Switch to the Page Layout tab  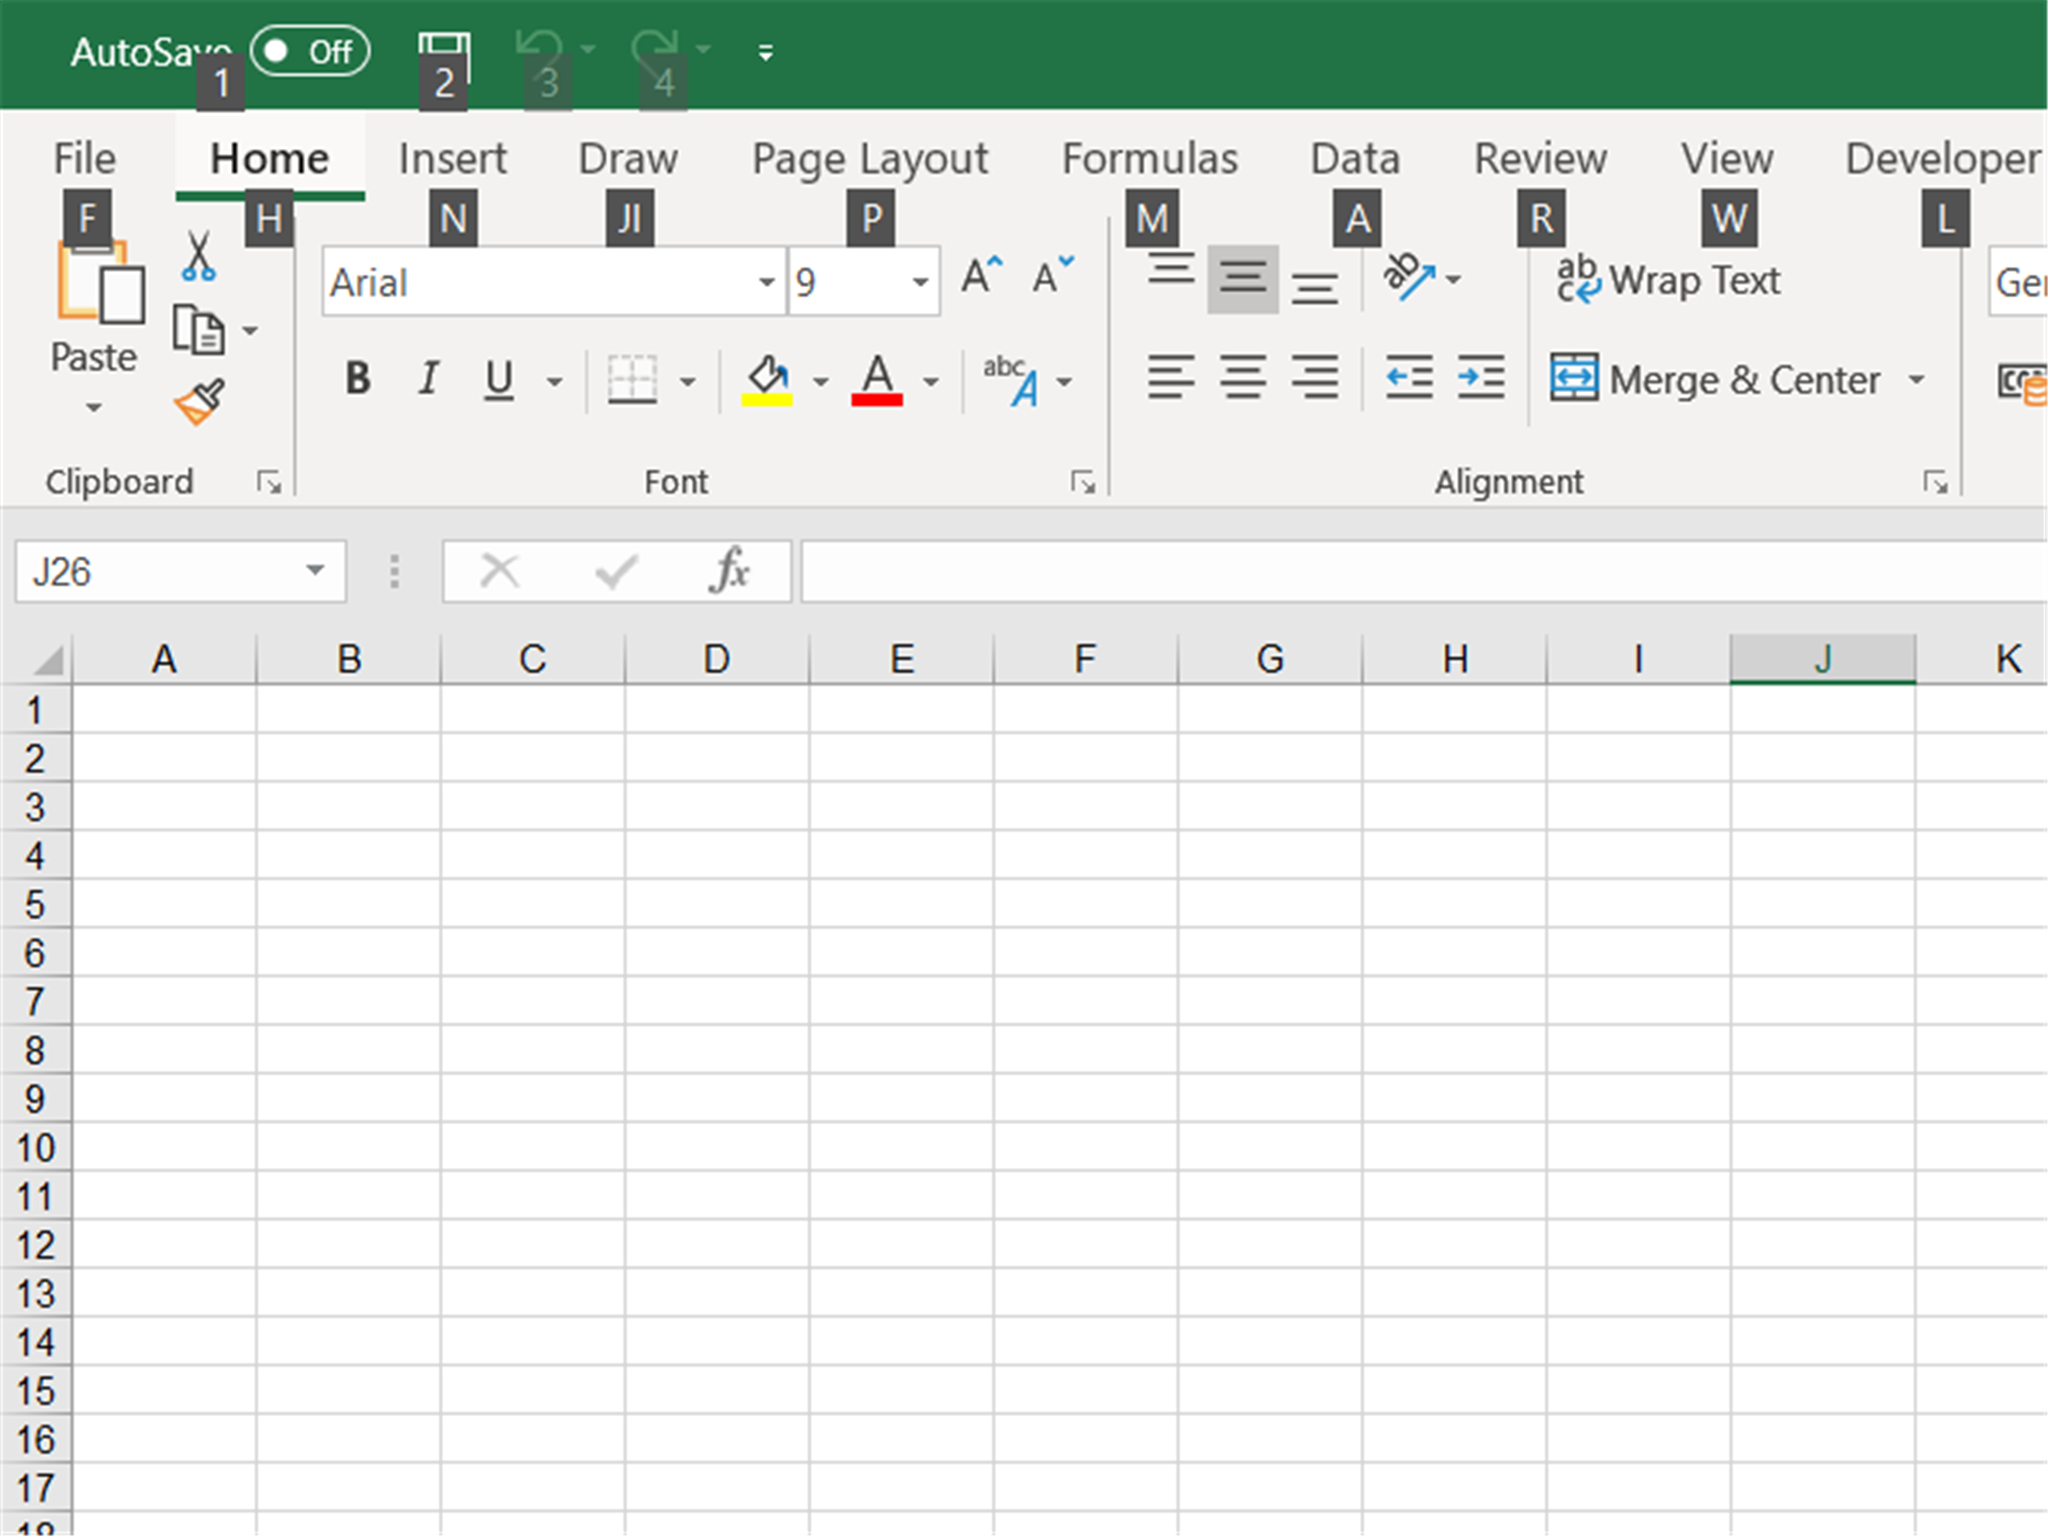[x=870, y=159]
